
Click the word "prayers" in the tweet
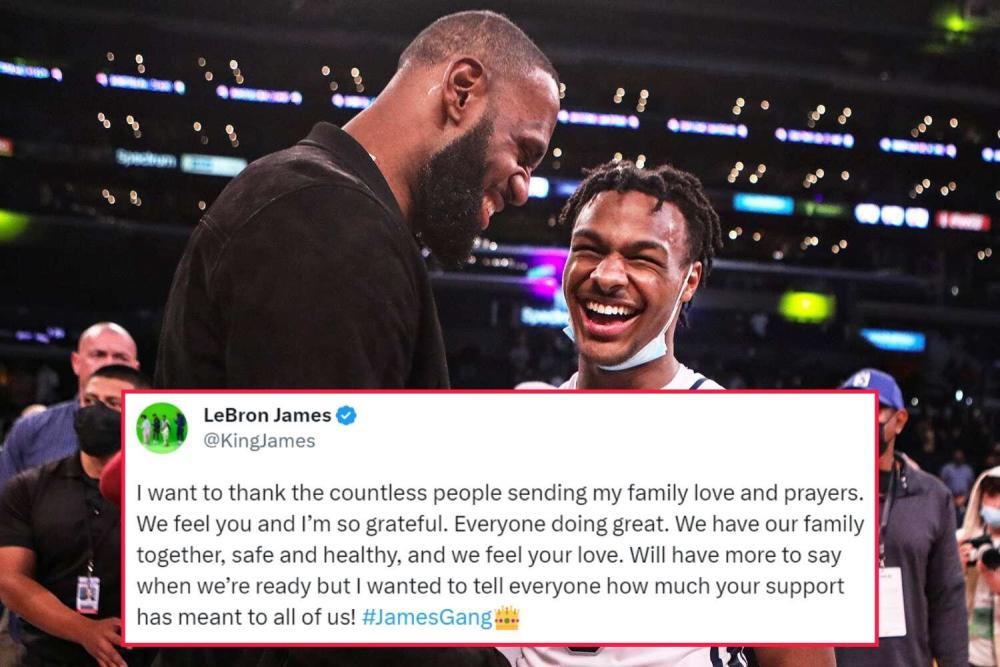tap(818, 493)
